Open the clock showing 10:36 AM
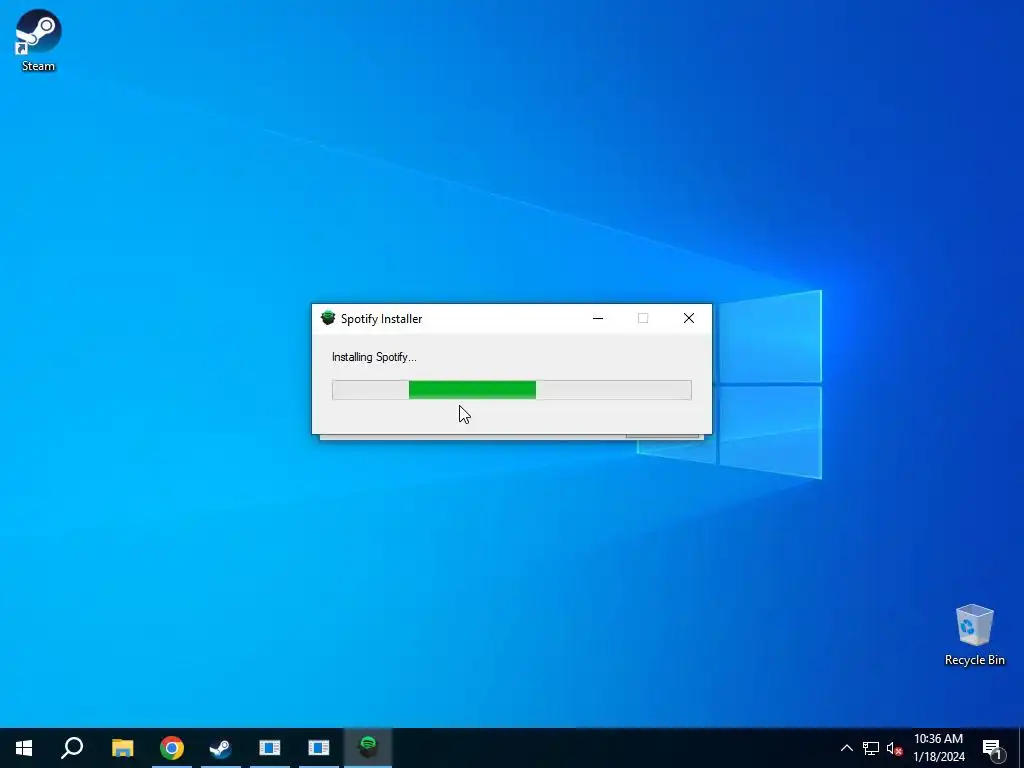Viewport: 1024px width, 768px height. click(x=938, y=748)
